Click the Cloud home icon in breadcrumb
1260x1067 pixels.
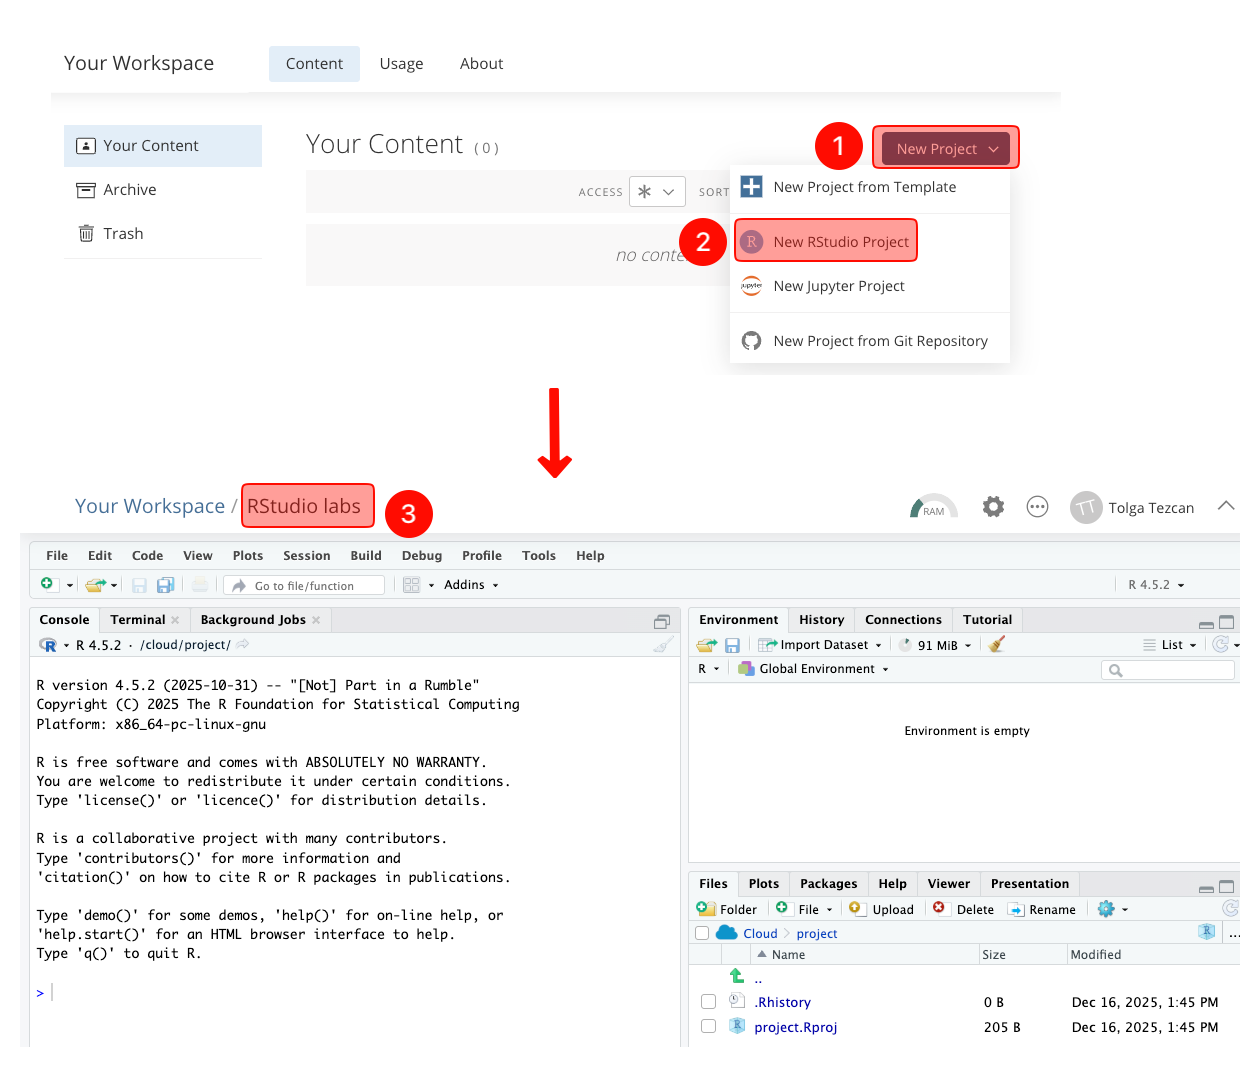[727, 933]
